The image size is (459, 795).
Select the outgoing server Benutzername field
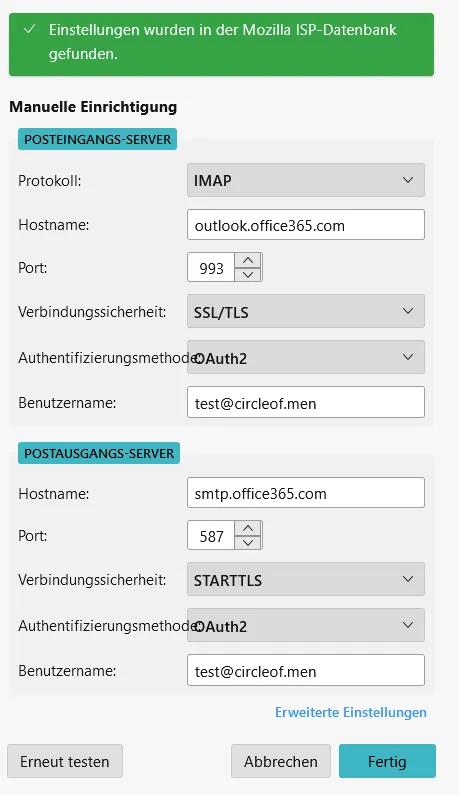(x=306, y=670)
